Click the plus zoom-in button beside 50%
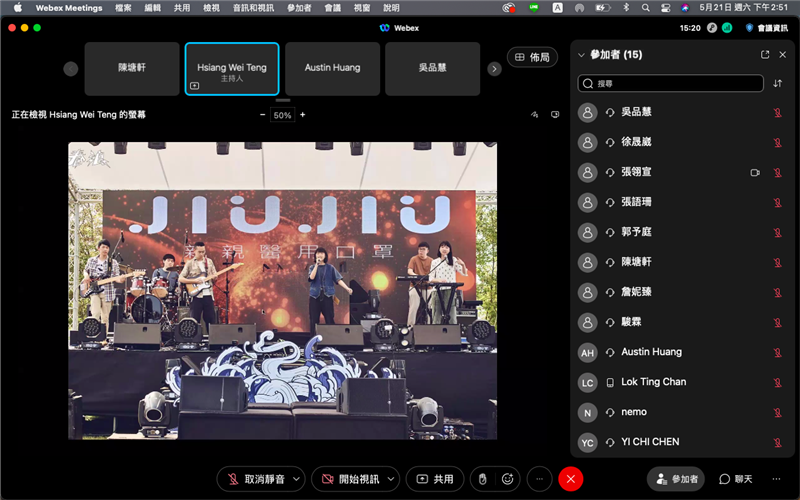The height and width of the screenshot is (500, 800). tap(303, 115)
